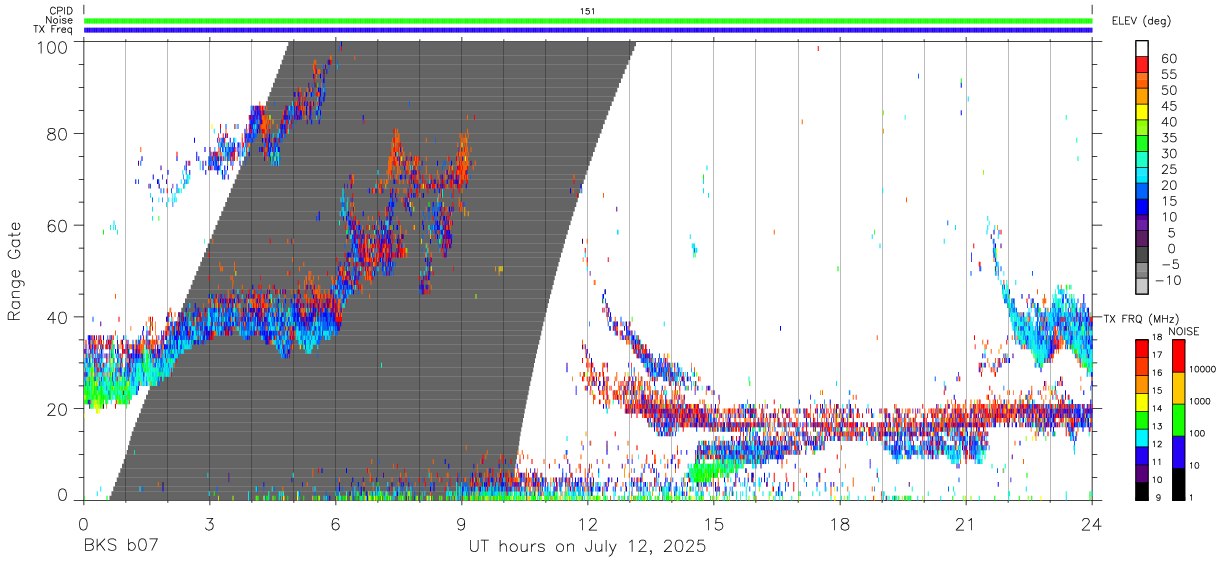Click the elevation value 30 label
This screenshot has height=567, width=1228.
(x=1167, y=153)
